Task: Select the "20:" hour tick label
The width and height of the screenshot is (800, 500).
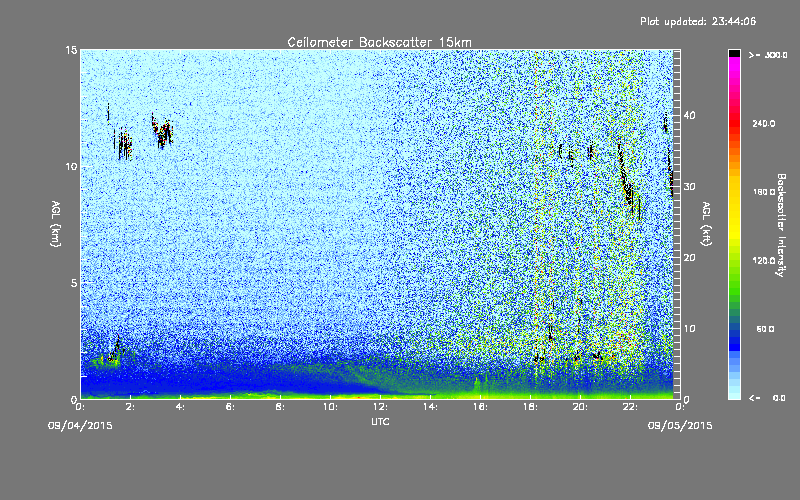Action: point(580,407)
